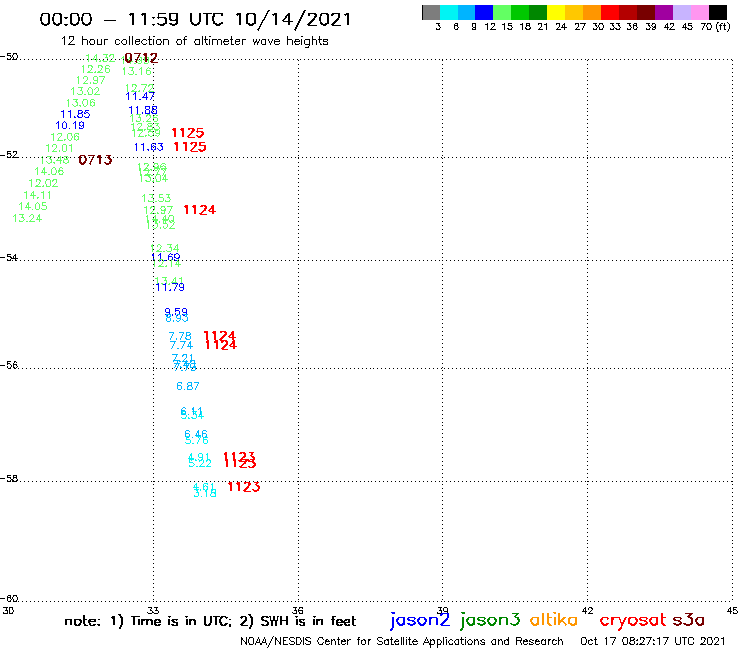Click the dark red 0713 time label
Image resolution: width=740 pixels, height=650 pixels.
(x=95, y=160)
